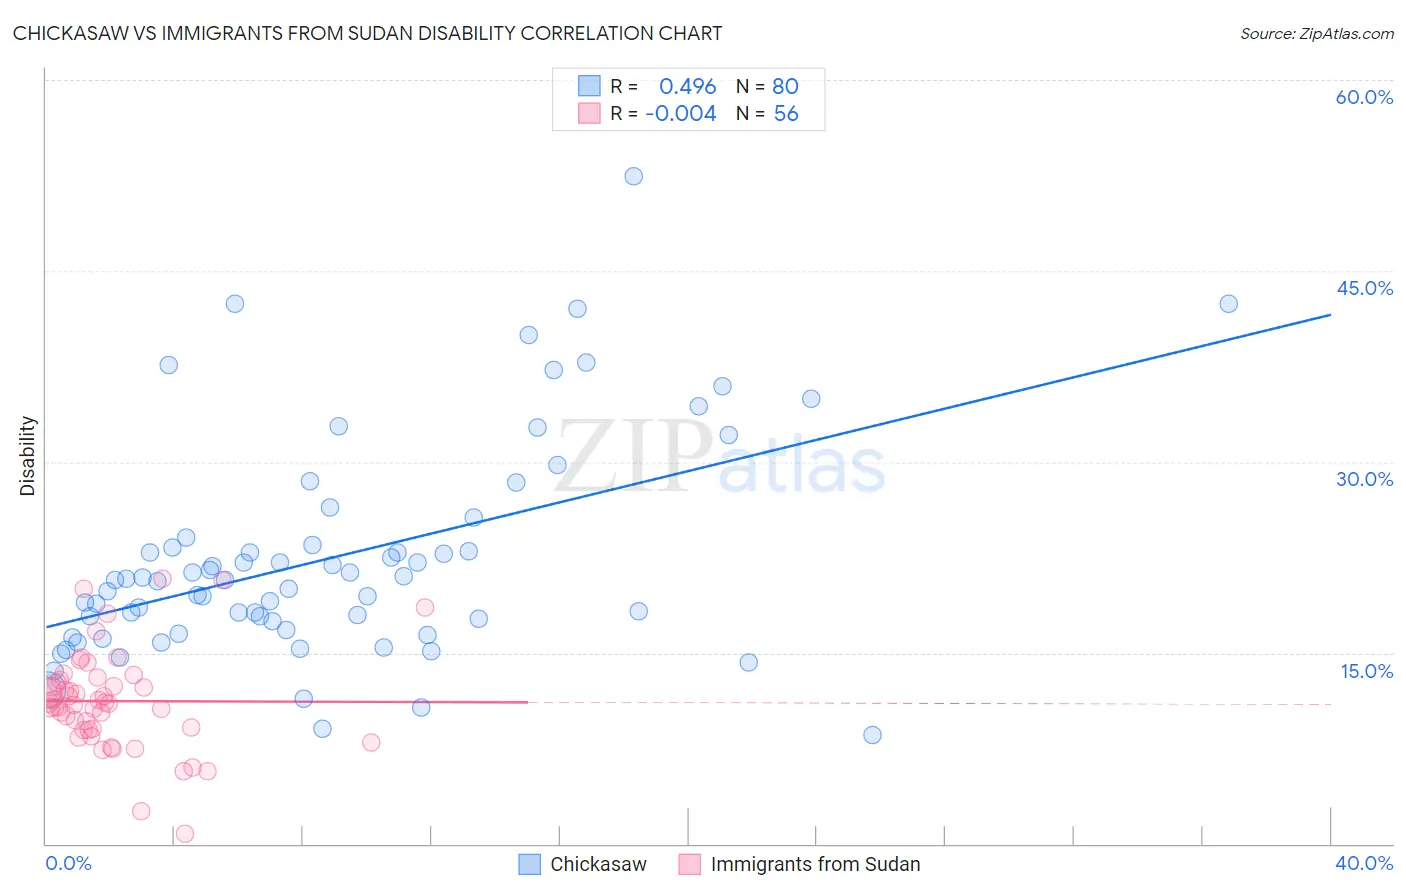Select the Immigrants from Sudan legend label

[x=815, y=864]
